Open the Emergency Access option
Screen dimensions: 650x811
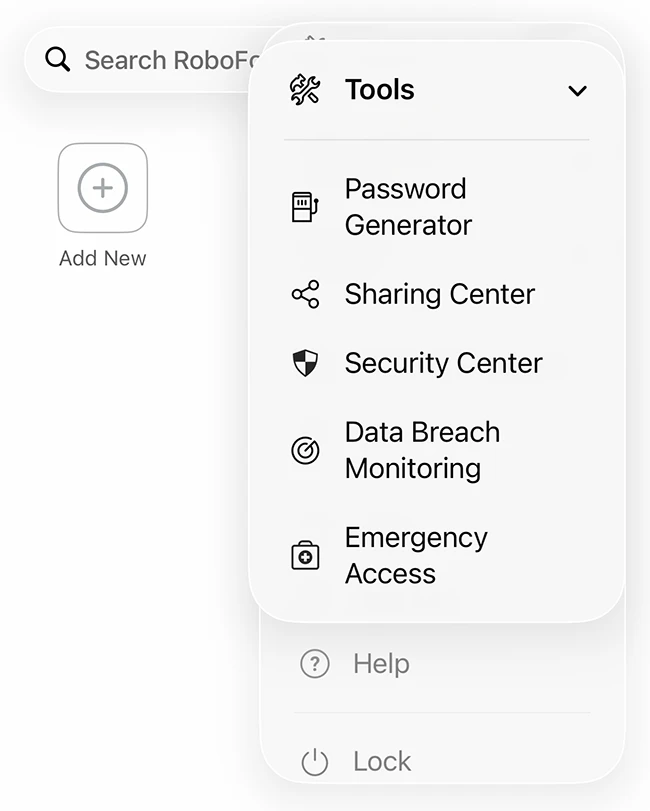coord(416,556)
